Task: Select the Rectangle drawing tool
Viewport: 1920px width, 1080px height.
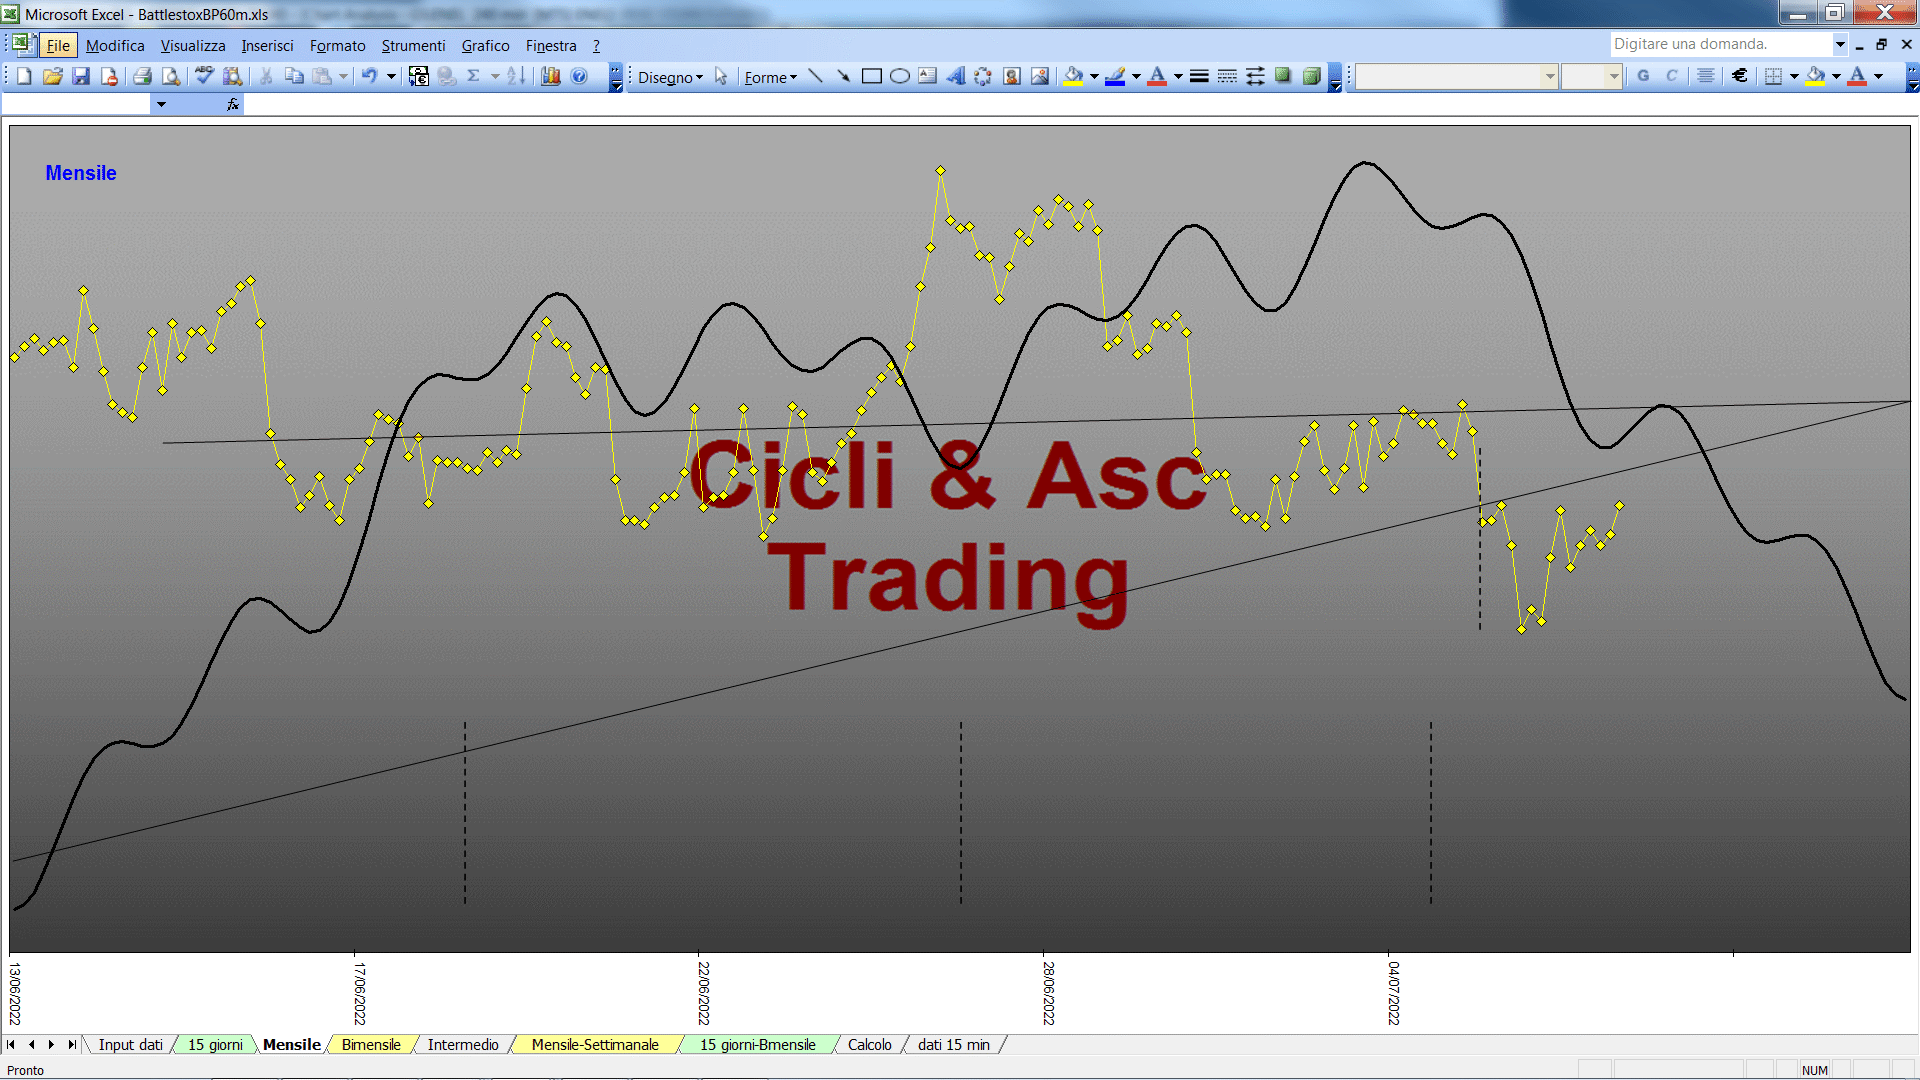Action: [x=871, y=76]
